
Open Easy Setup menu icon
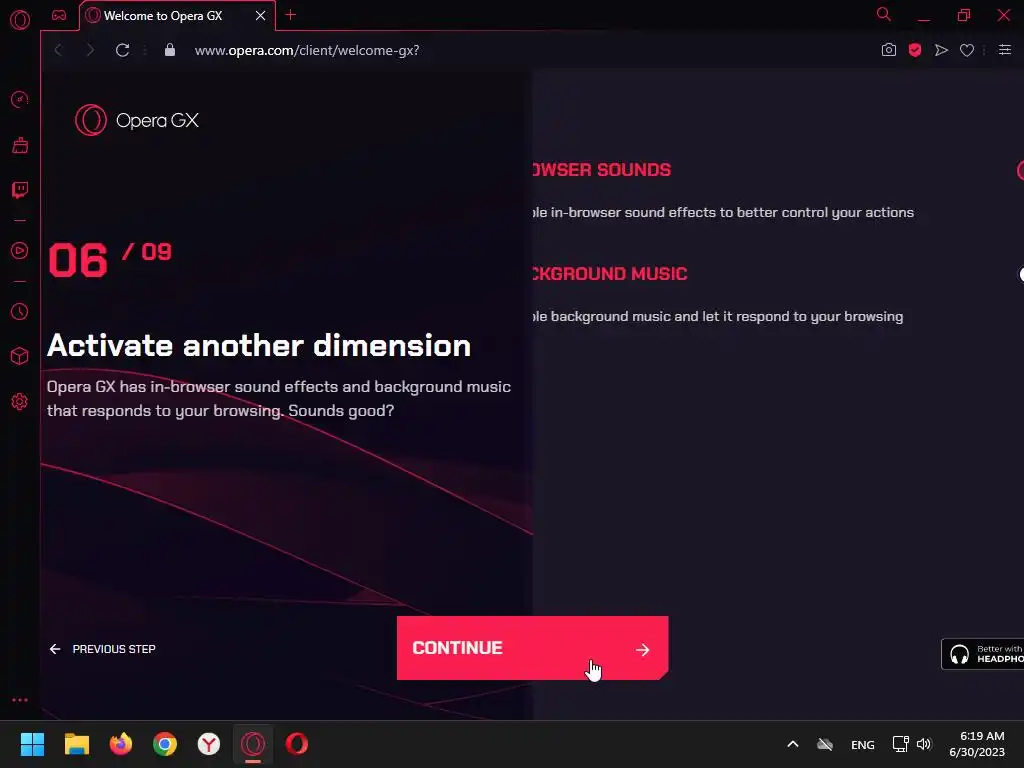[1005, 50]
